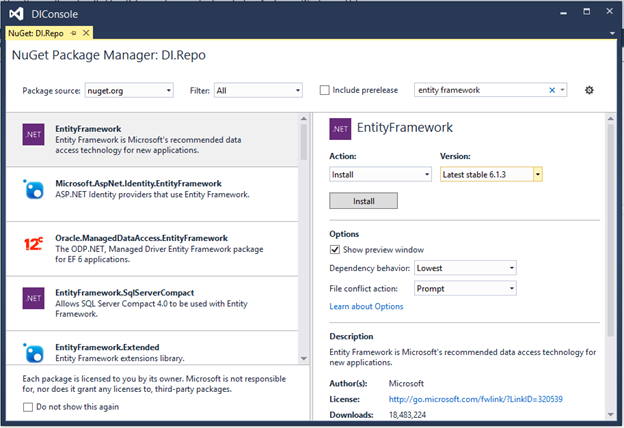Open Version dropdown Latest stable 6.1.3

tap(491, 174)
